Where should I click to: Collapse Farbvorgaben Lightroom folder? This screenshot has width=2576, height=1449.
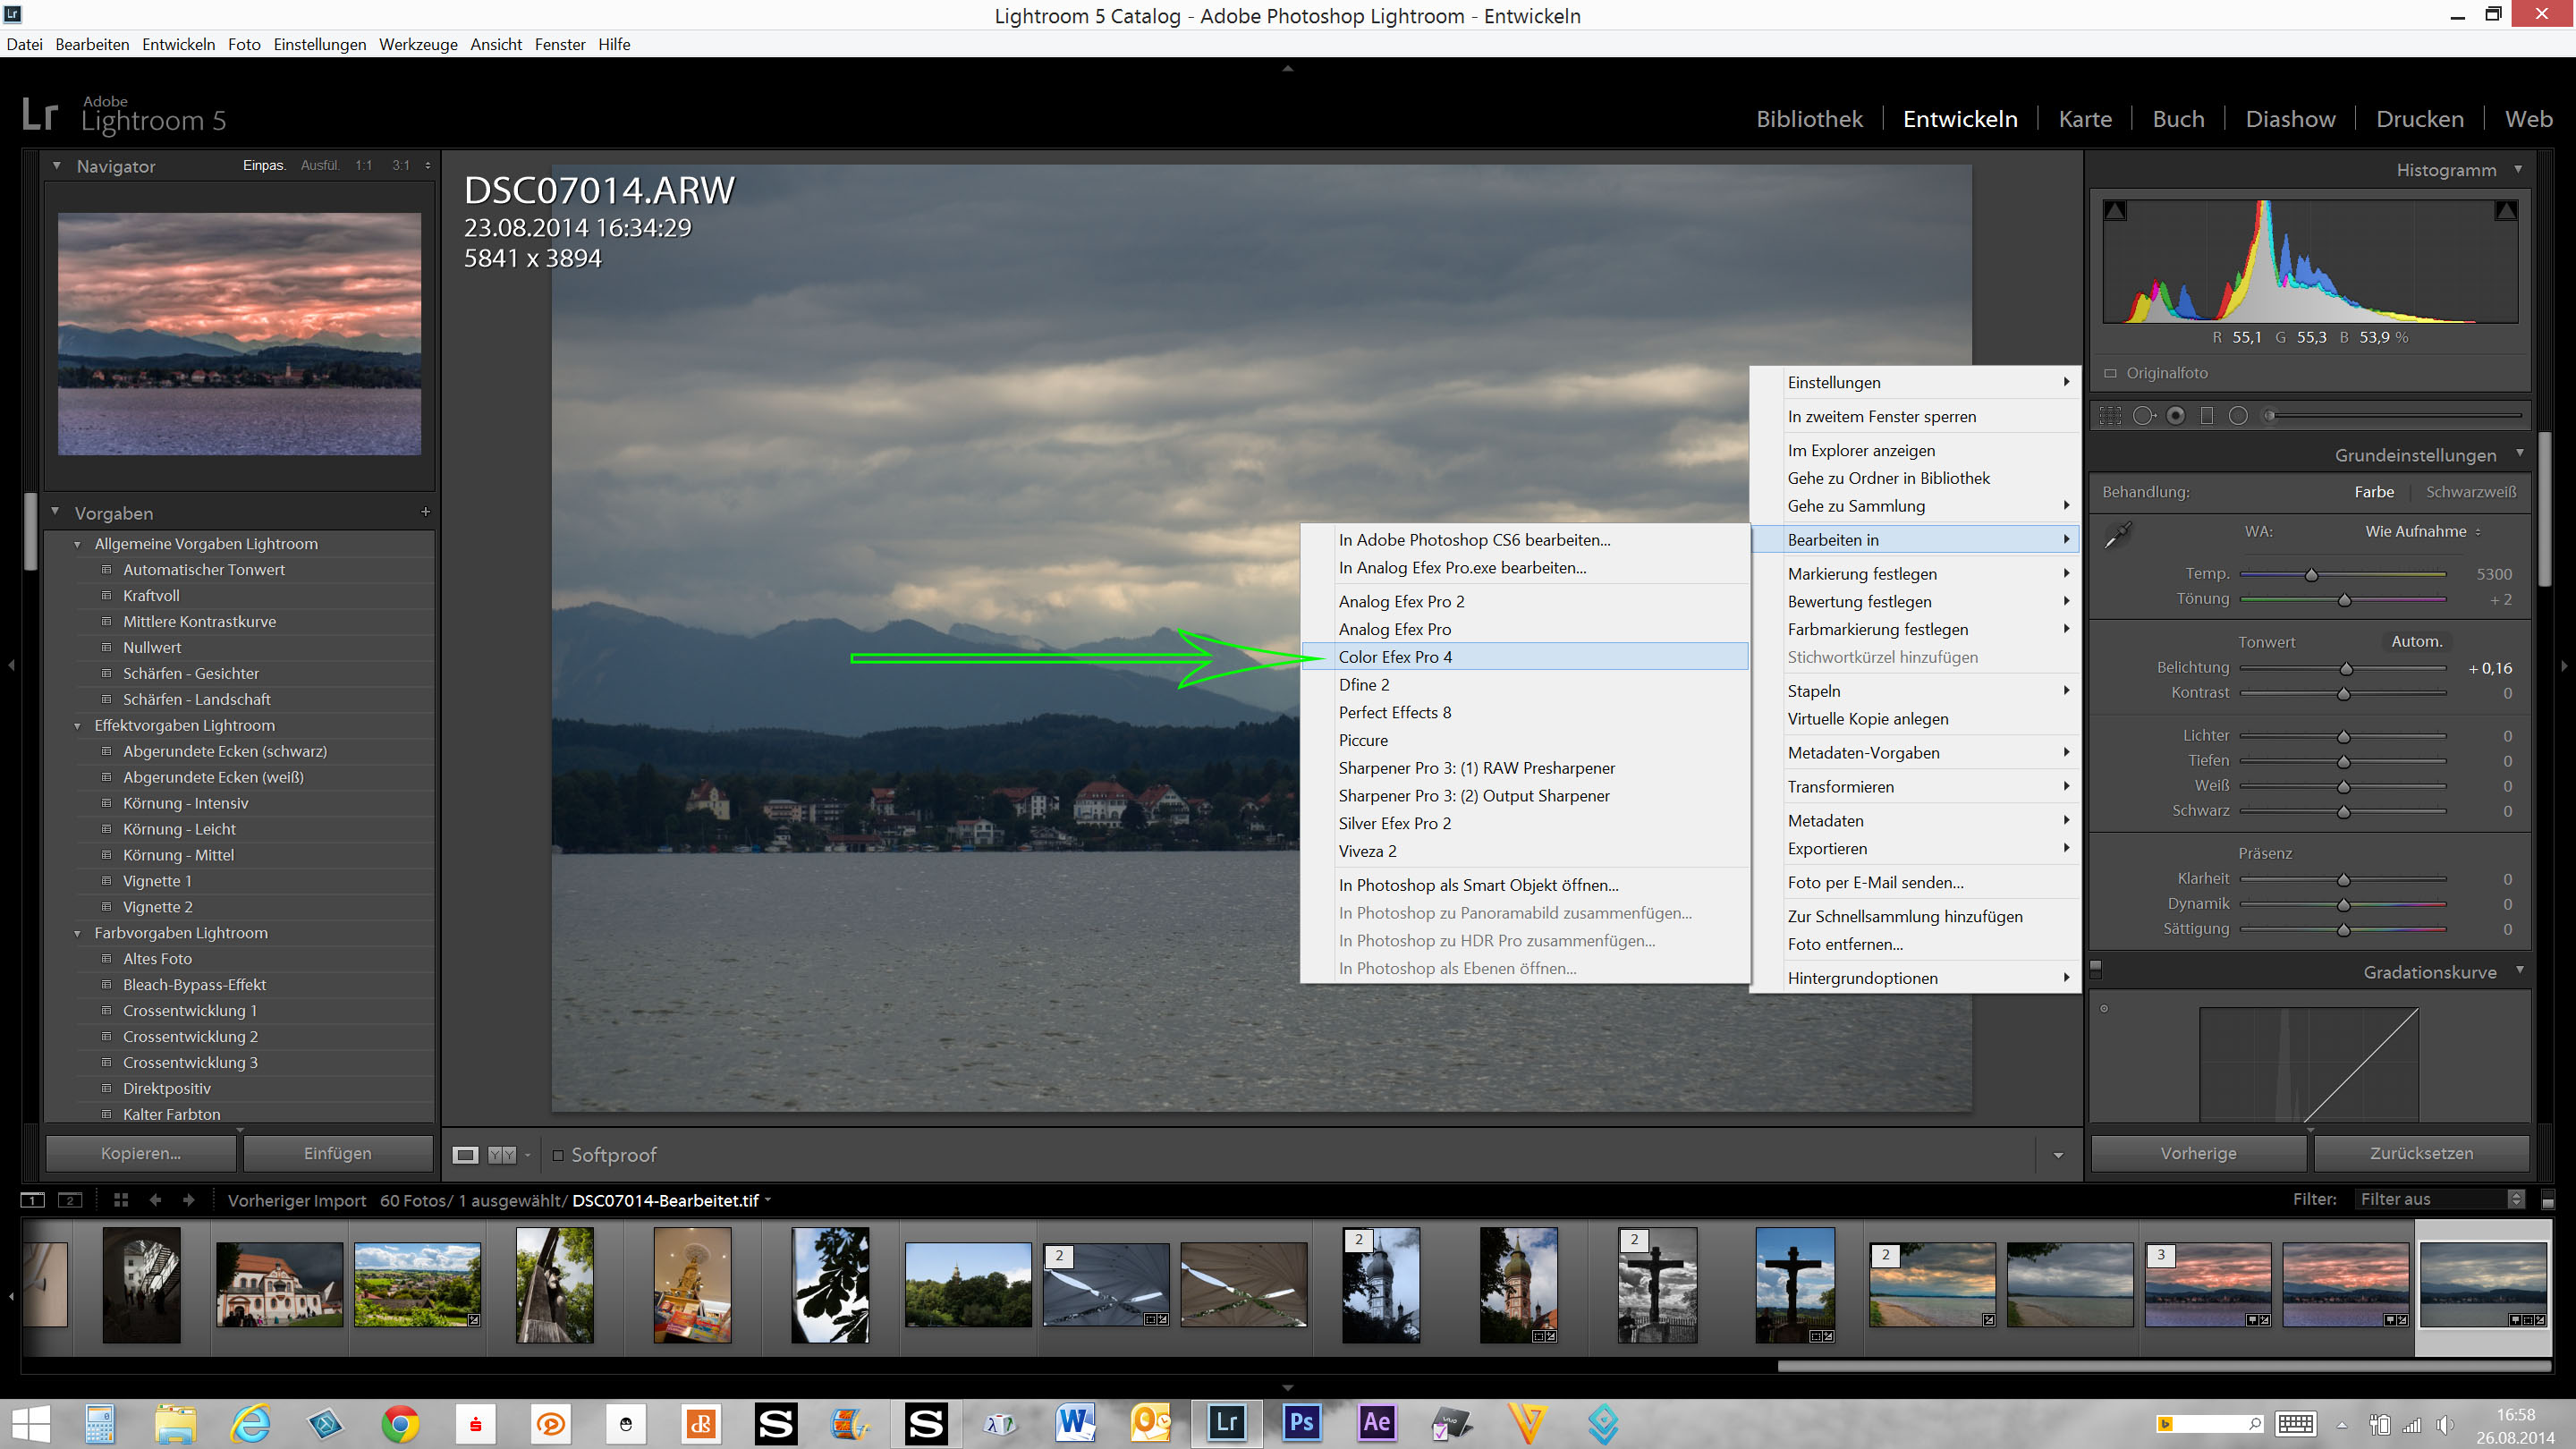pos(77,933)
